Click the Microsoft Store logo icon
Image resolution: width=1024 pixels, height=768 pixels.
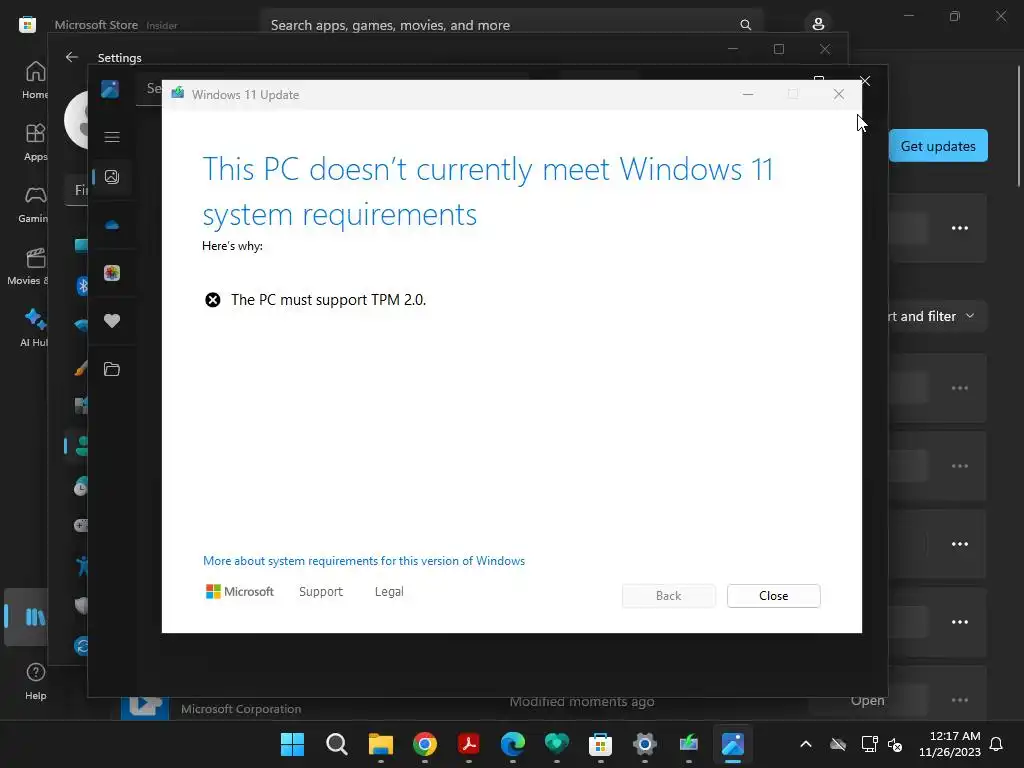pos(27,25)
